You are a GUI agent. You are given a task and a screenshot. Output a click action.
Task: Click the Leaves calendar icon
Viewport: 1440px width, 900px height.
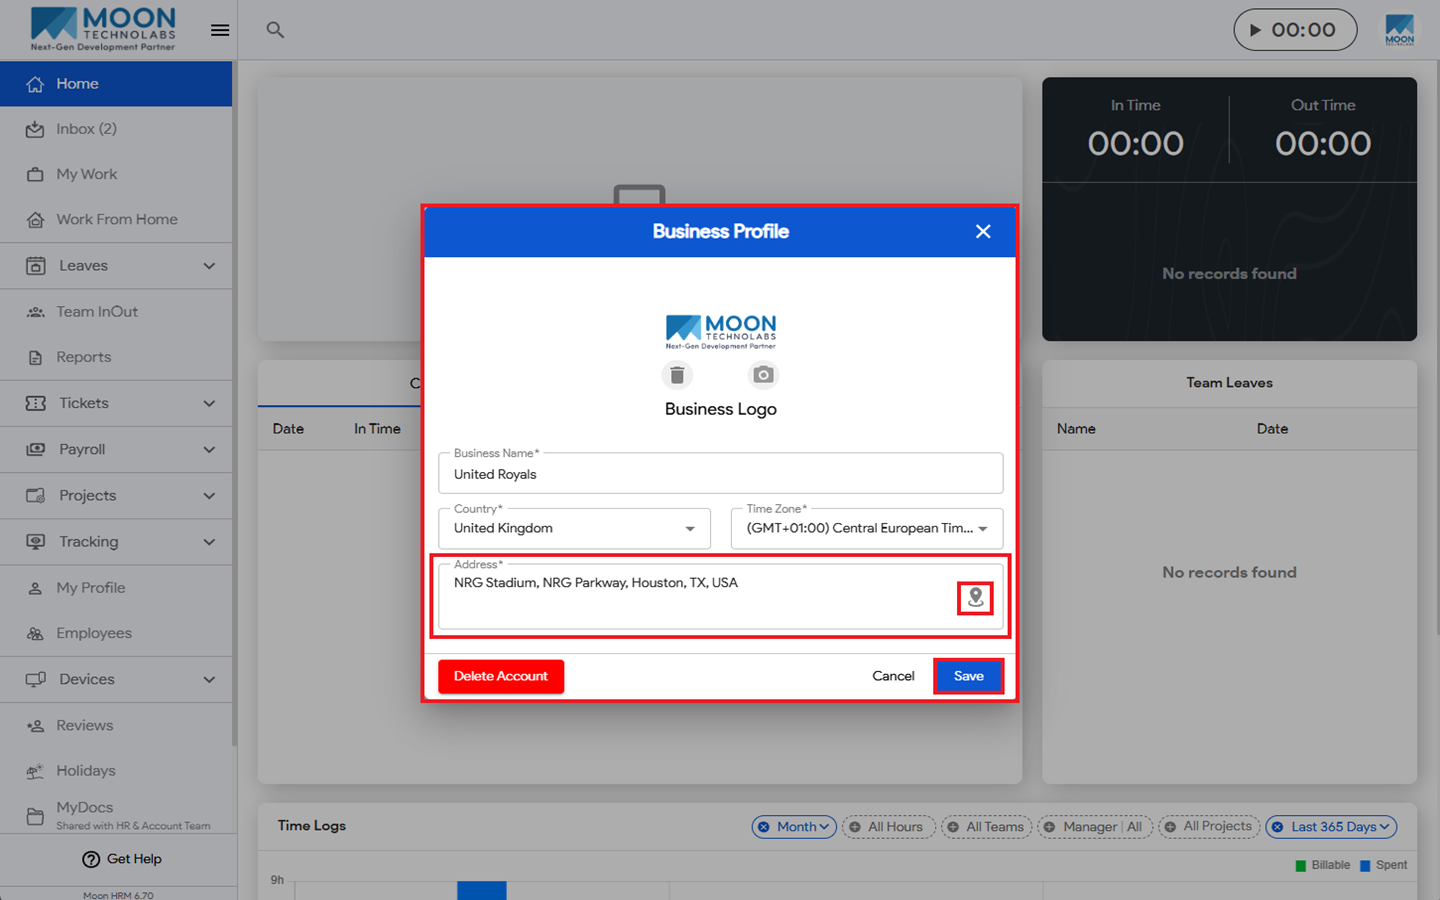[x=35, y=266]
